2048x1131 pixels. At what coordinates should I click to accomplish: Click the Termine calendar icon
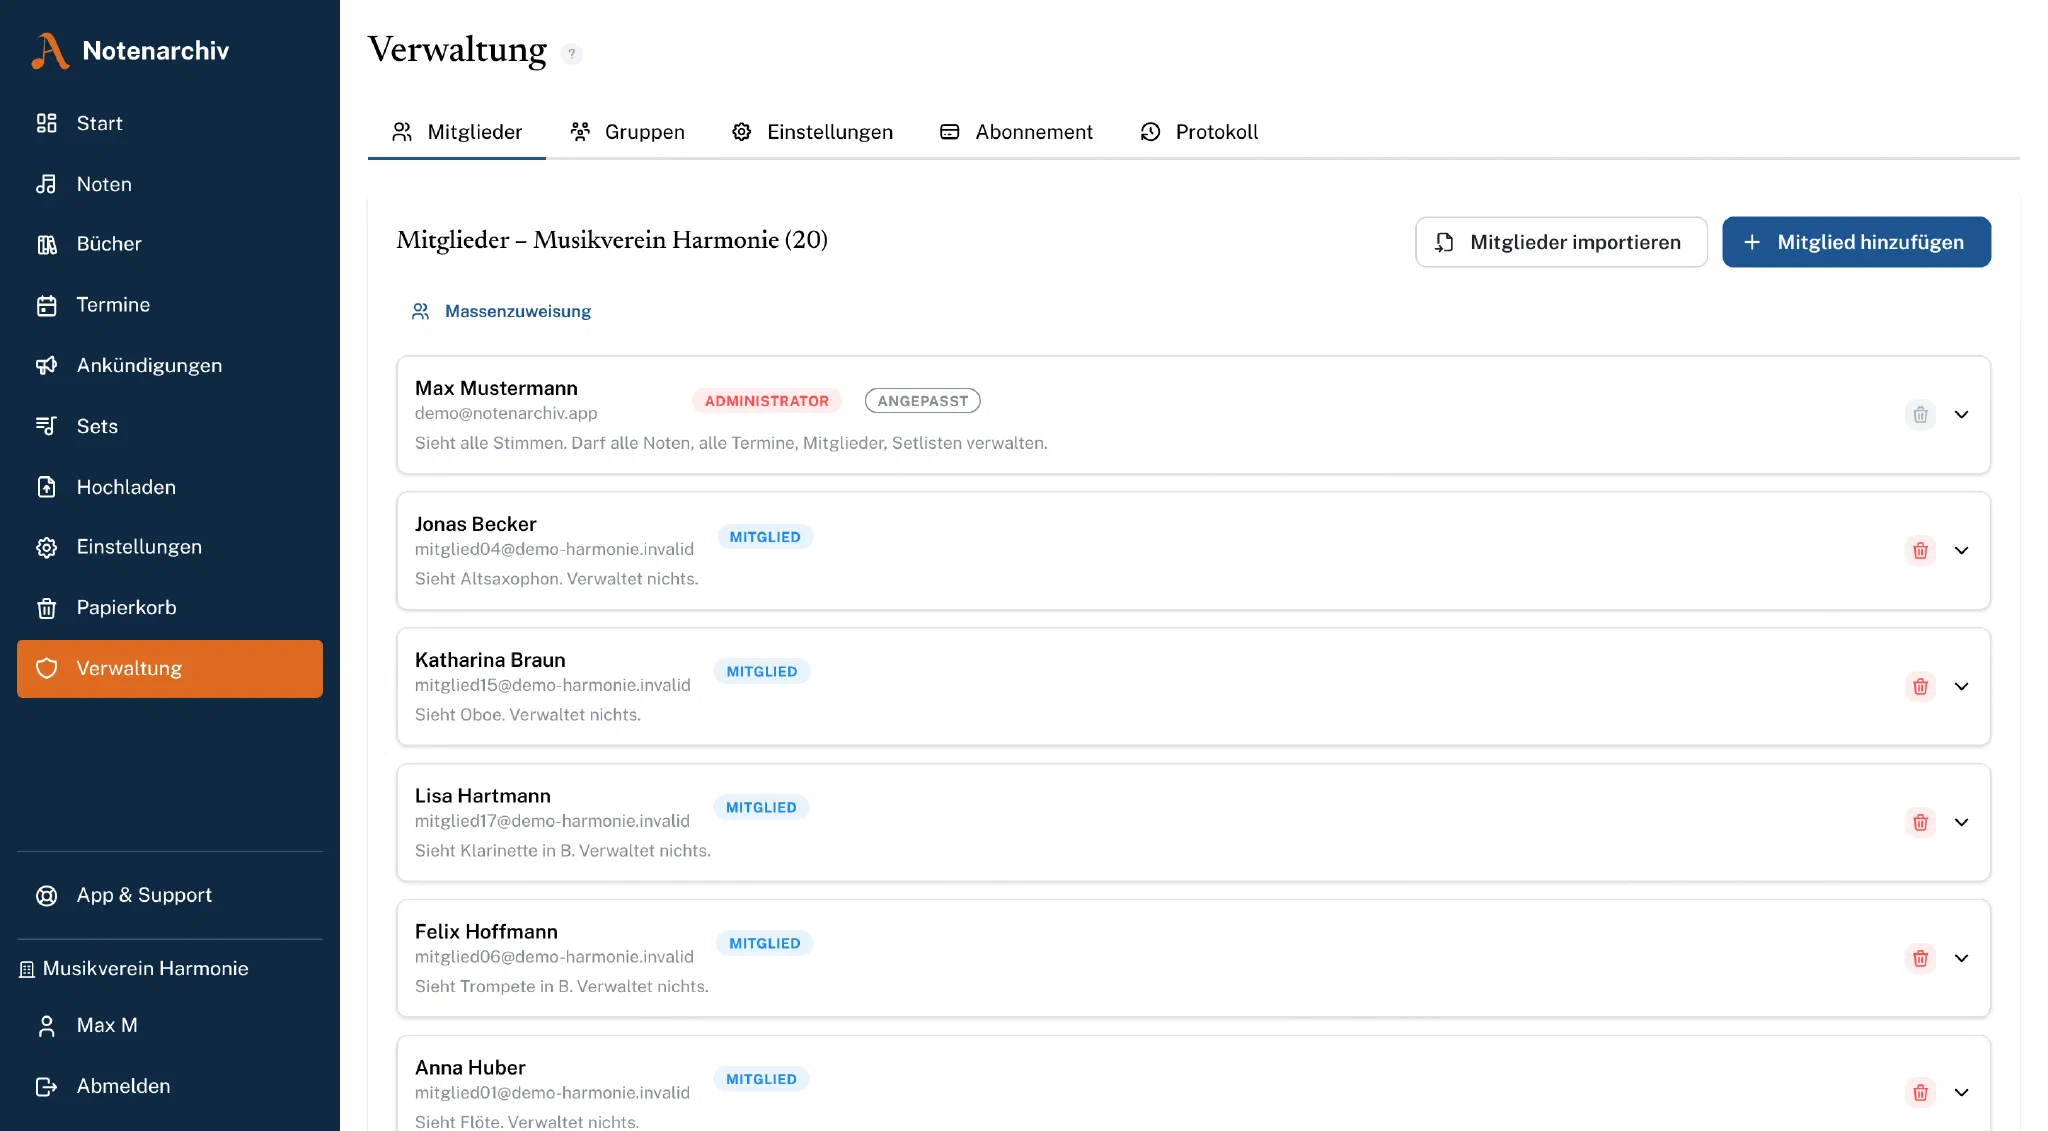coord(46,305)
